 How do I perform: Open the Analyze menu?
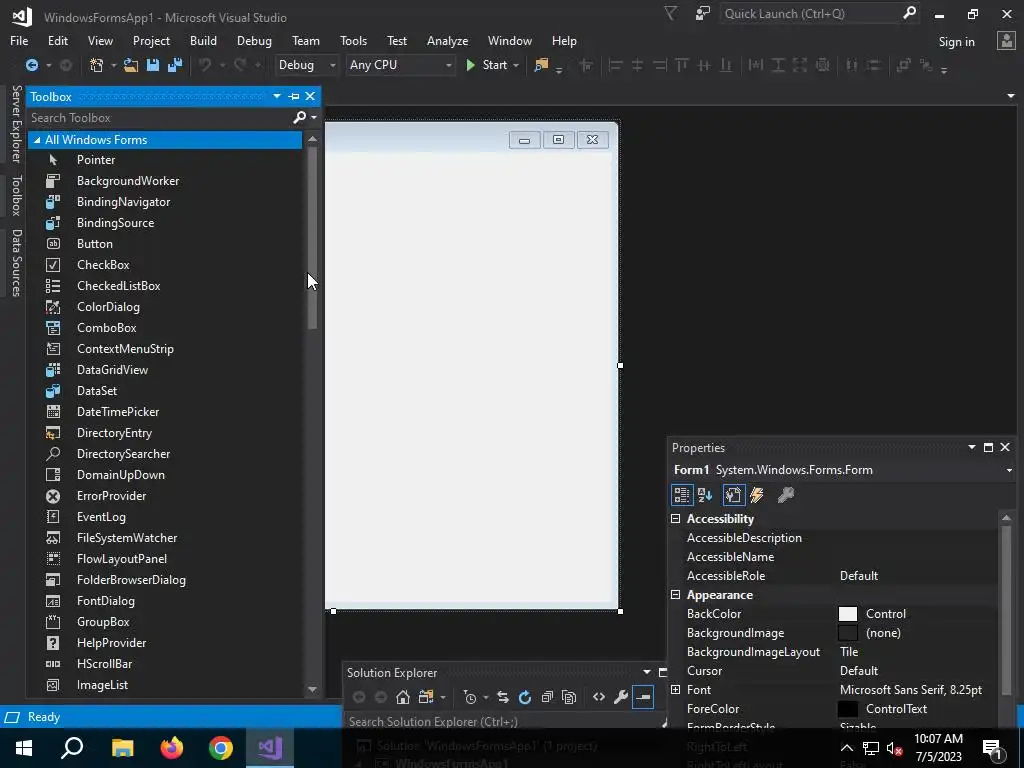447,40
